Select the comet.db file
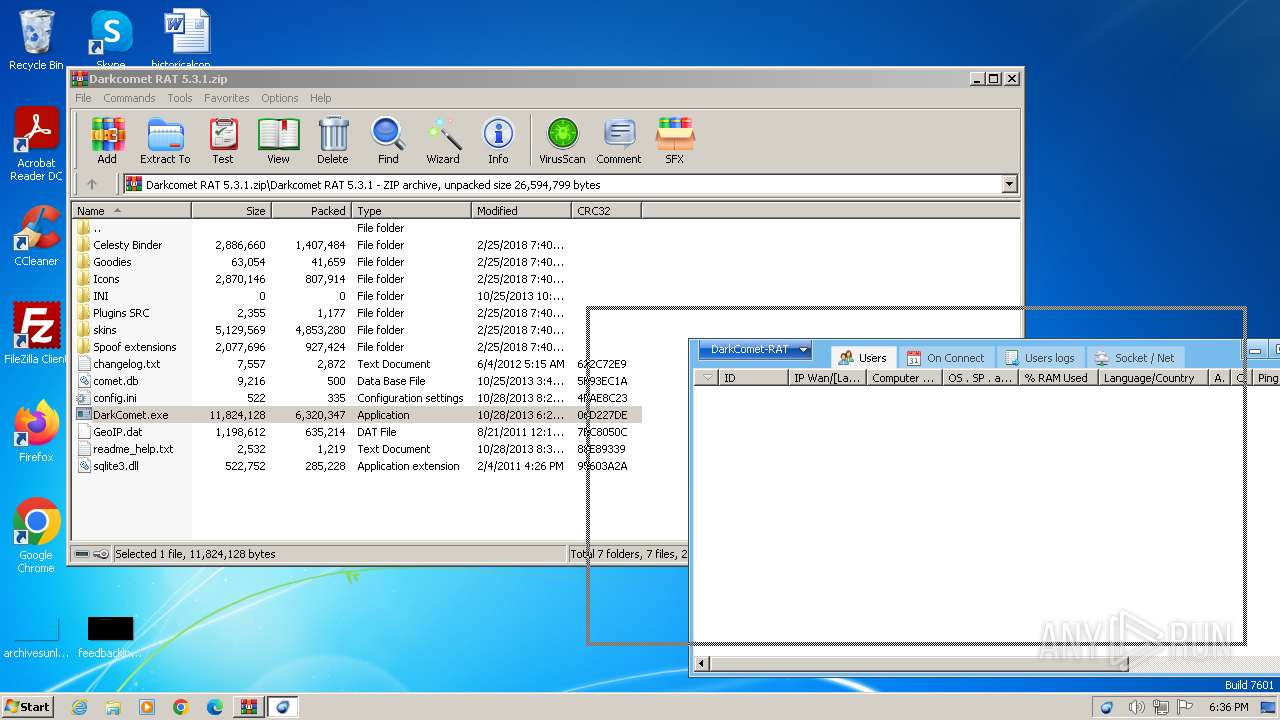 pos(115,381)
